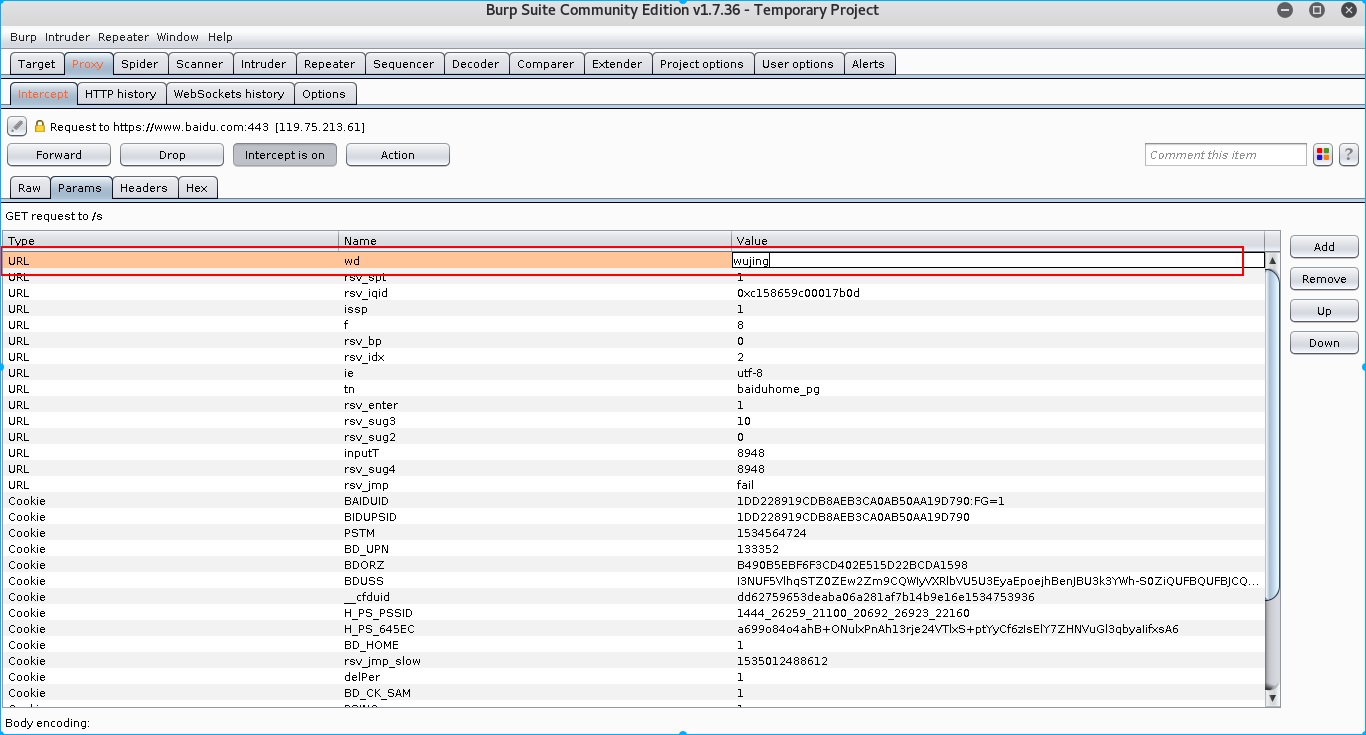Switch to the Spider tab
The width and height of the screenshot is (1366, 735).
(x=140, y=64)
